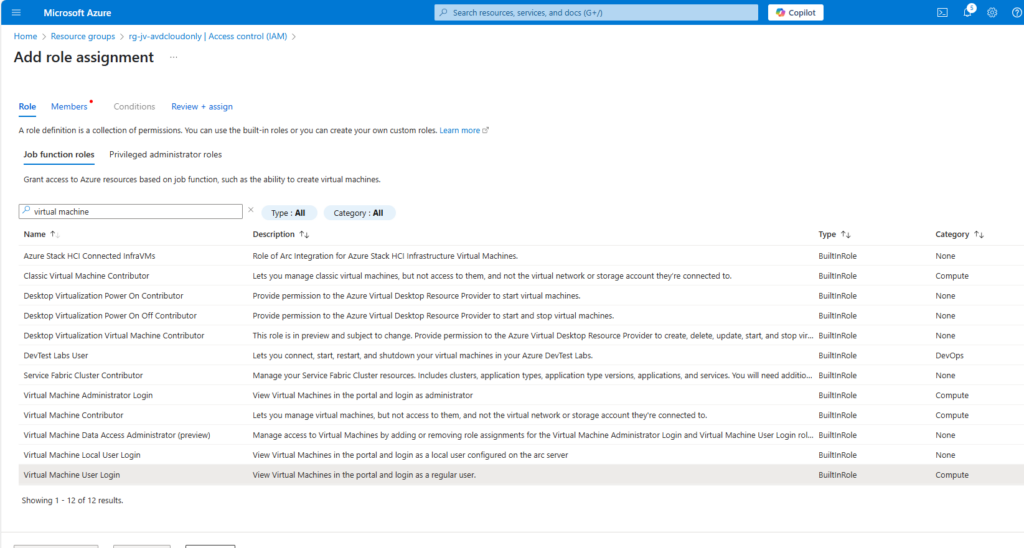
Task: Sort roles by Name column arrow
Action: (54, 234)
